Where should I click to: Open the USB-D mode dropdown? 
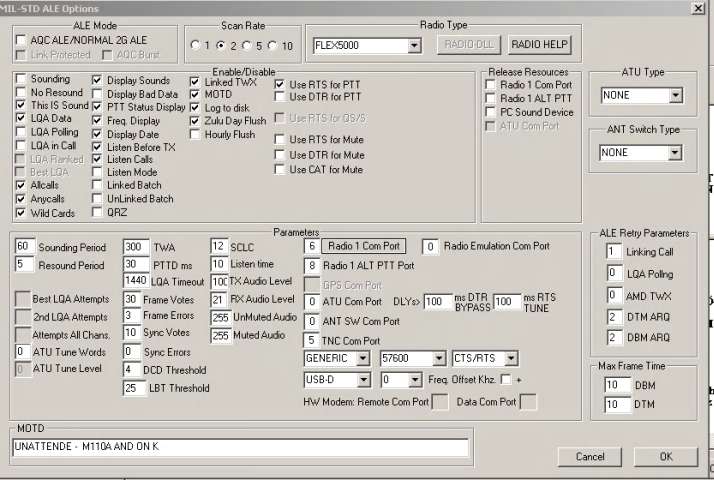pos(364,380)
